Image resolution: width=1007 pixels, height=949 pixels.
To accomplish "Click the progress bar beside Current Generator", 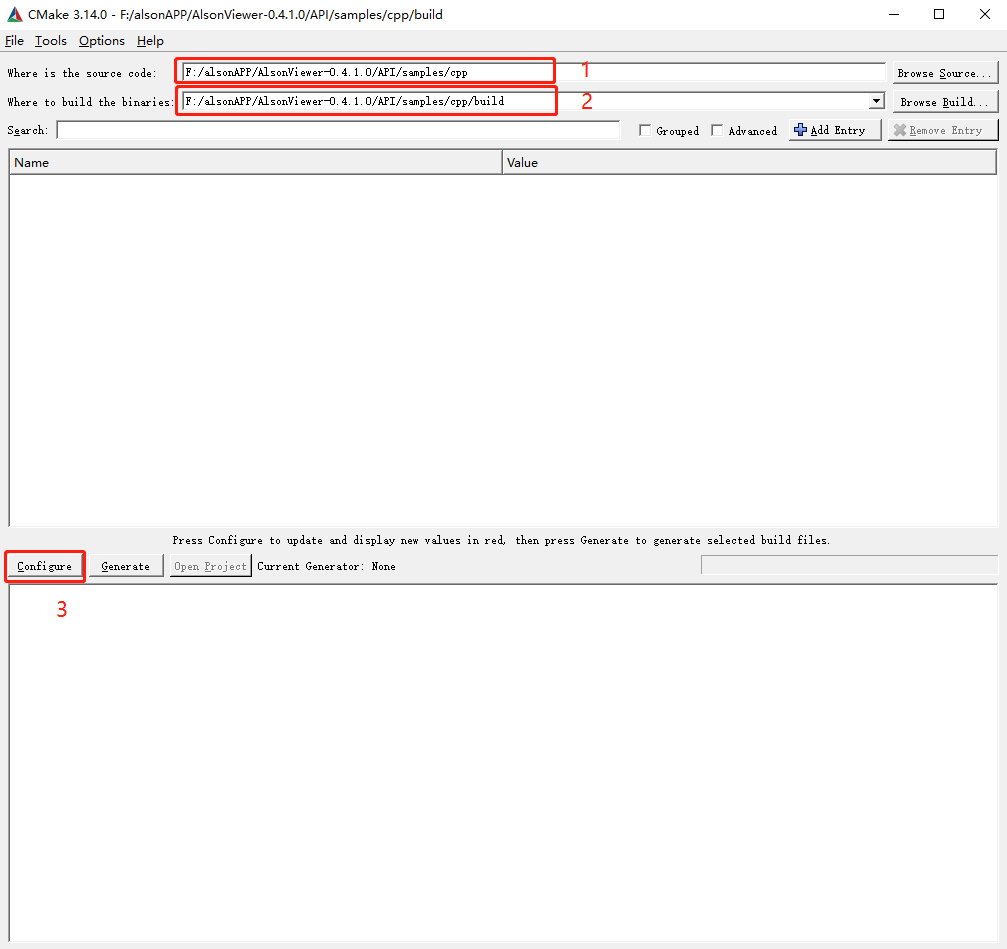I will click(x=848, y=566).
